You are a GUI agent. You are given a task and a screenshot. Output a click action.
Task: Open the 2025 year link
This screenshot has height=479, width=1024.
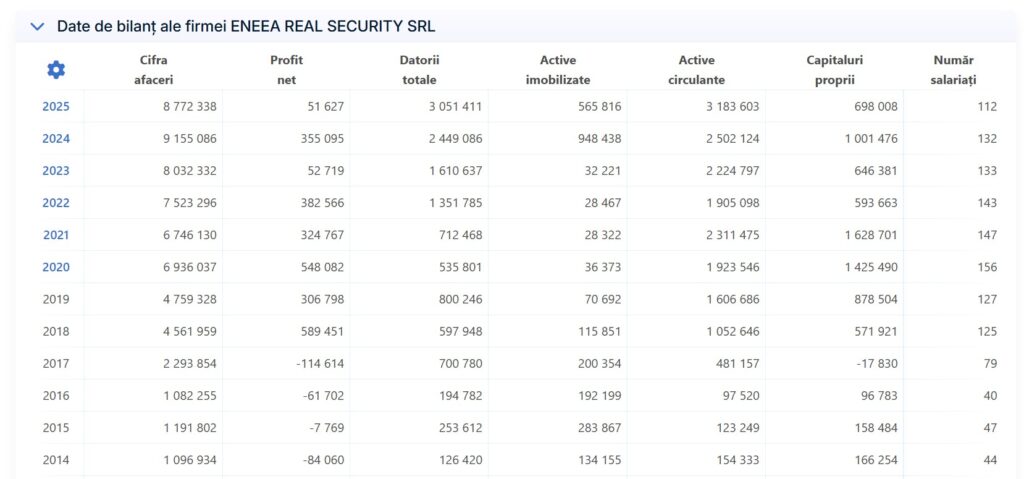click(x=56, y=106)
